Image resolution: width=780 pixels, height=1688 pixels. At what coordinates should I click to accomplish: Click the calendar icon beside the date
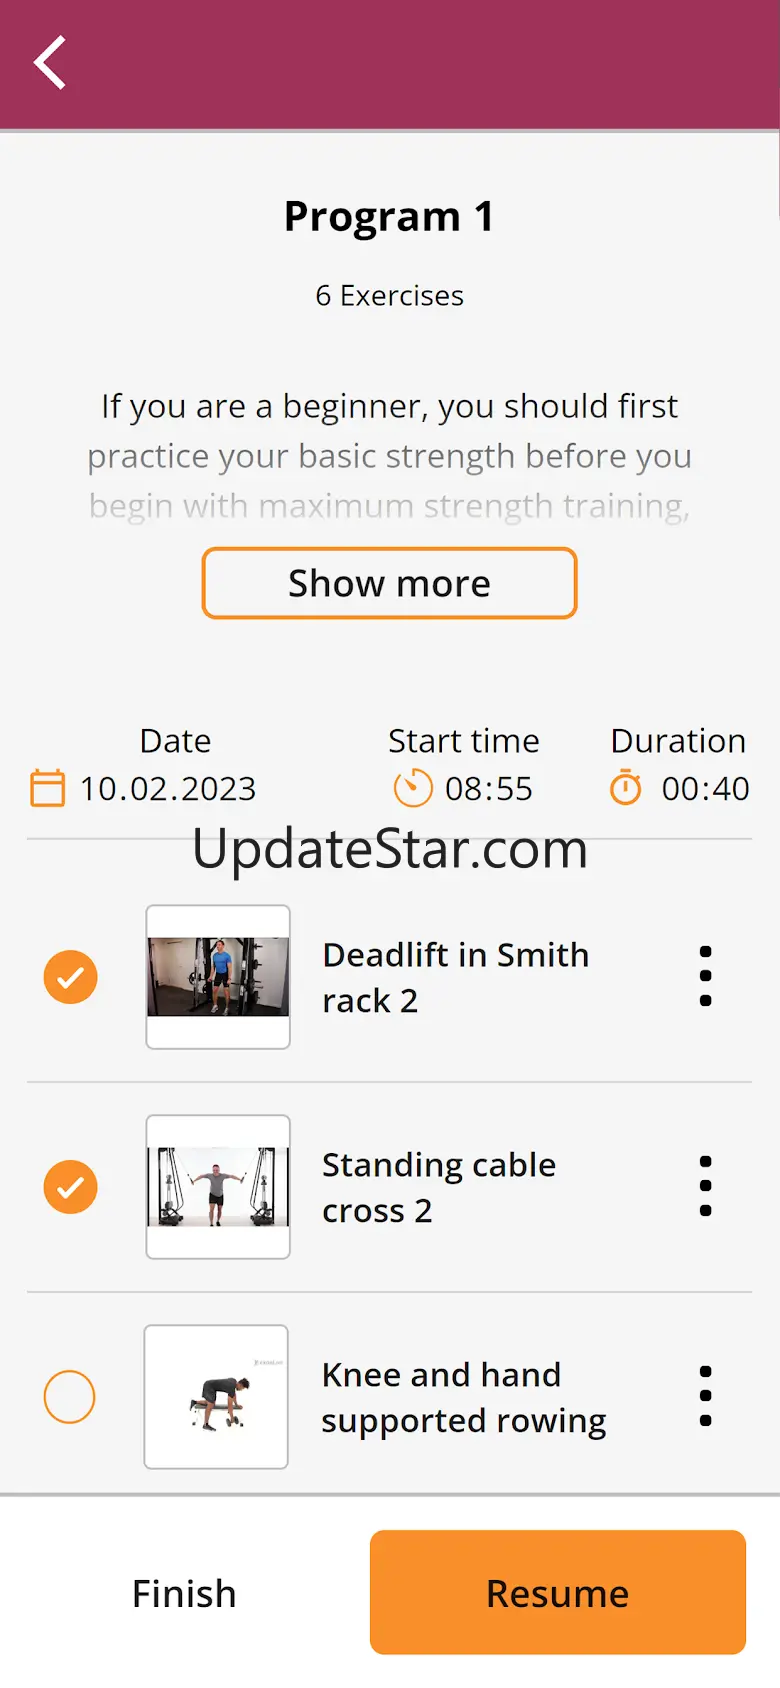pyautogui.click(x=47, y=788)
